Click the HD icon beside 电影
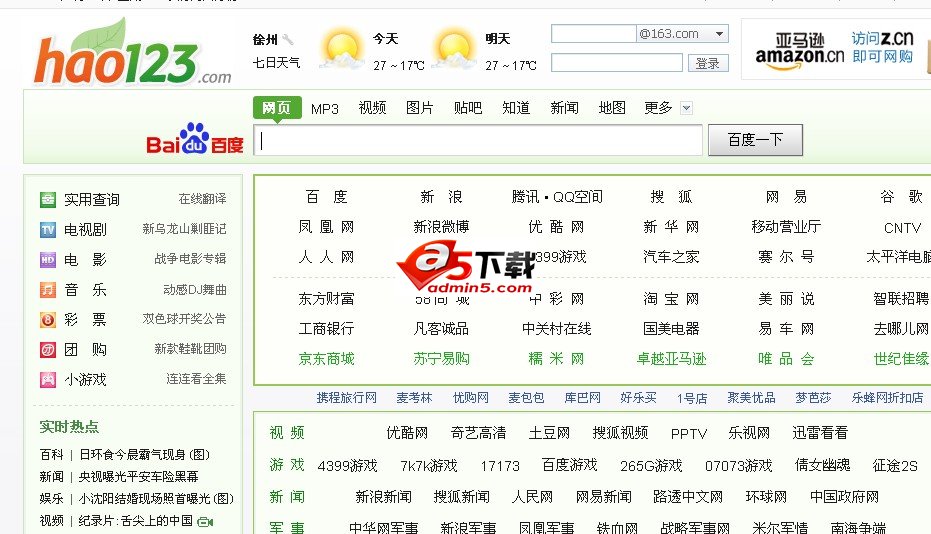This screenshot has width=931, height=534. [x=48, y=260]
